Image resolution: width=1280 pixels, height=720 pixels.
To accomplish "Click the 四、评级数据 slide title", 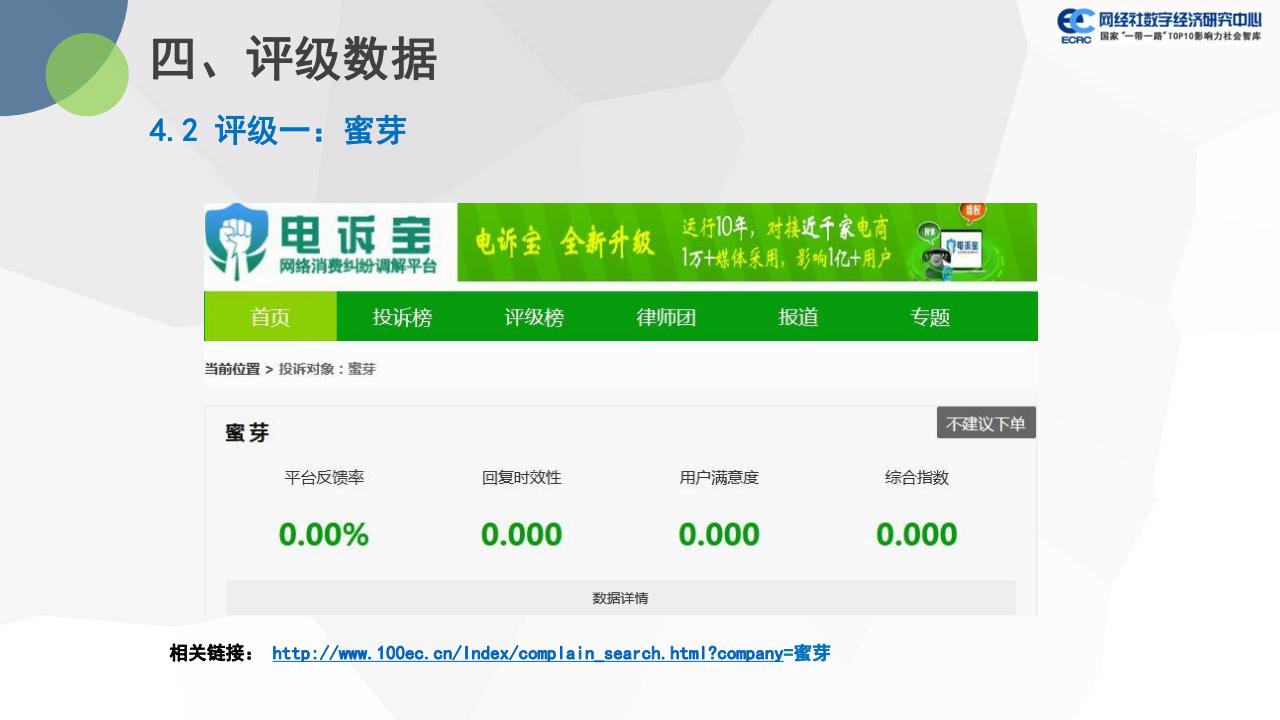I will pos(293,60).
